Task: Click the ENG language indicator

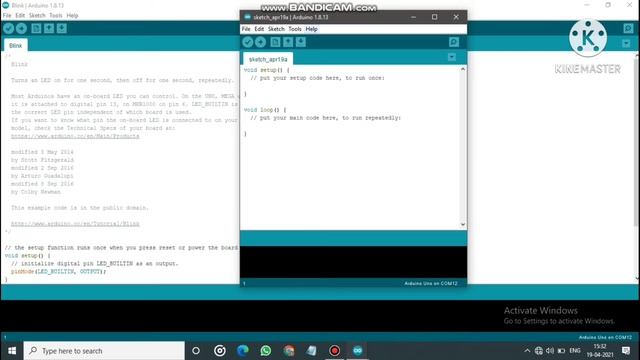Action: point(575,351)
